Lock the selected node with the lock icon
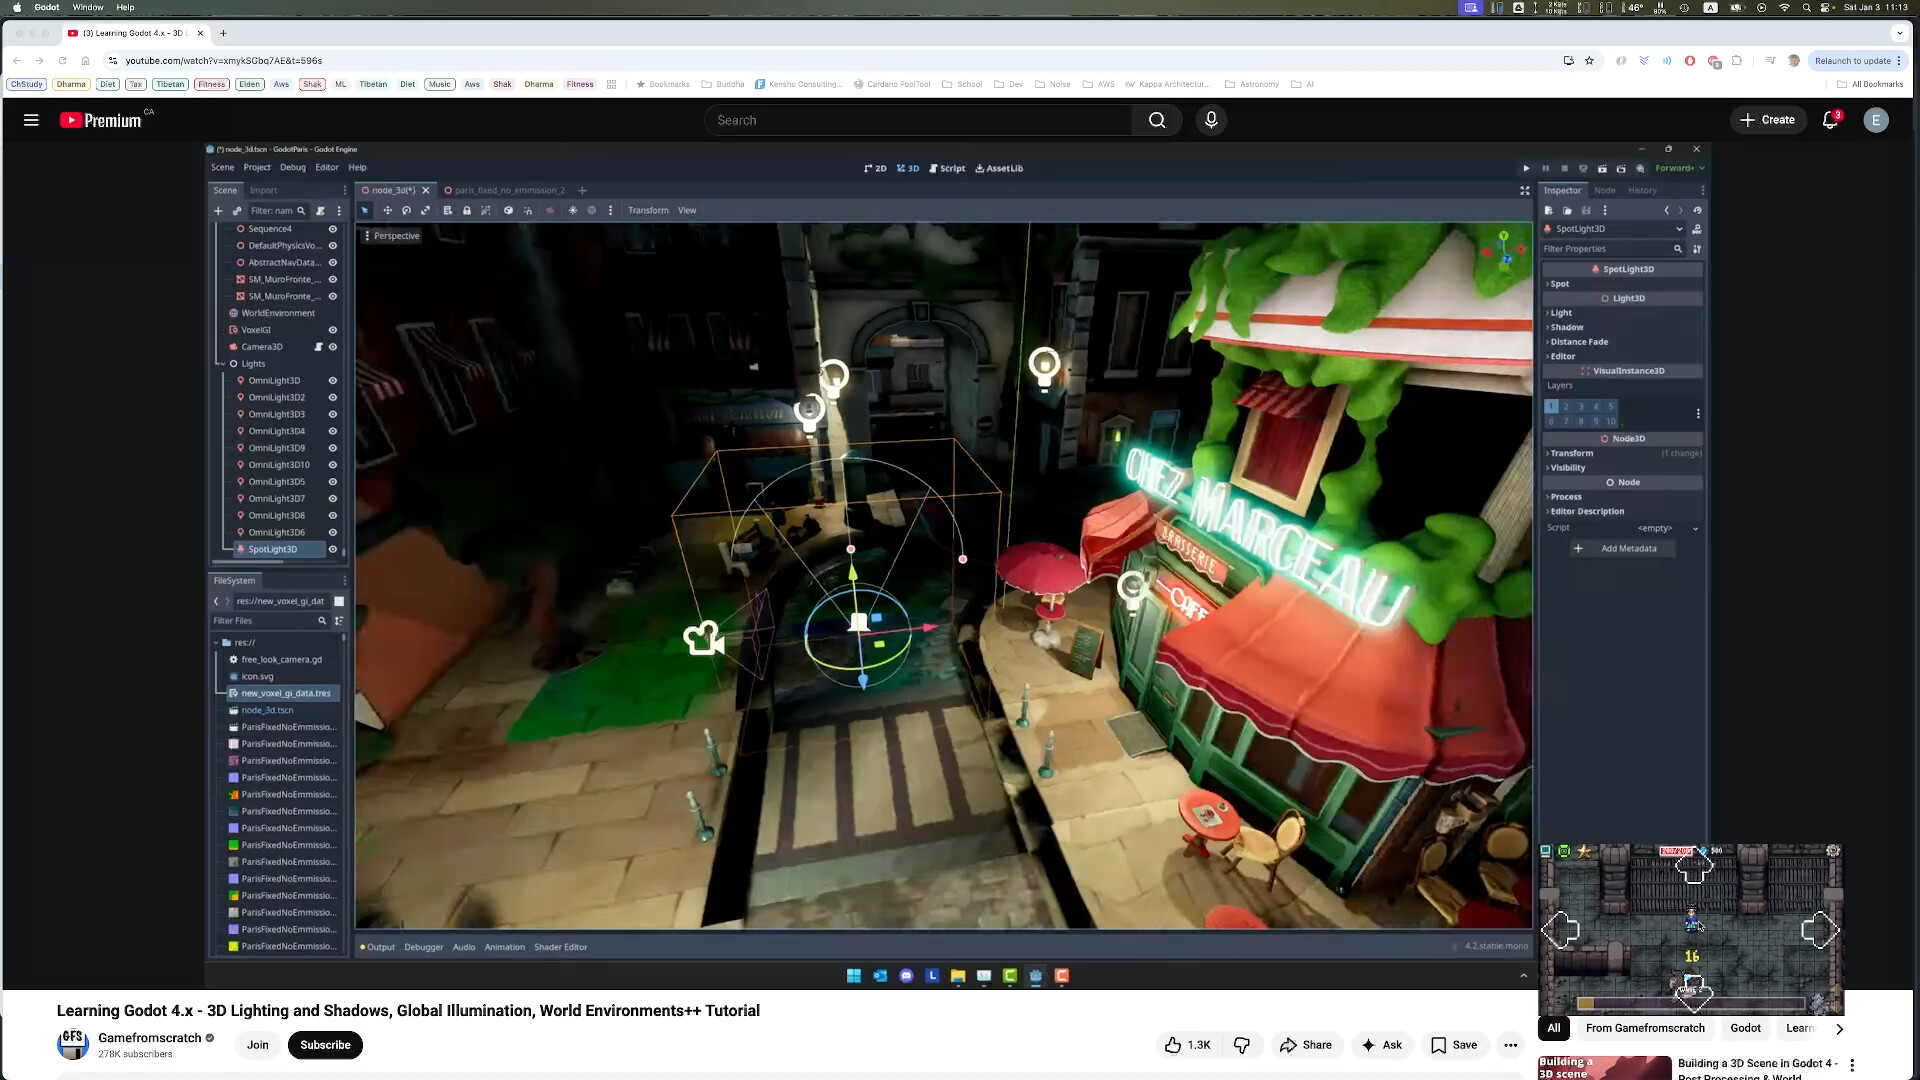The height and width of the screenshot is (1080, 1920). [467, 211]
